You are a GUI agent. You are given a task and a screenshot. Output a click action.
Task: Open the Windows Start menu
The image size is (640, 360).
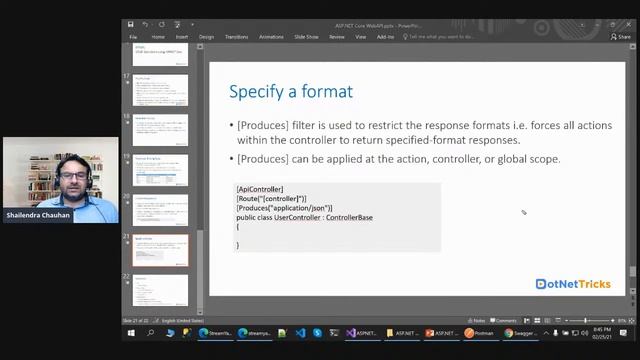coord(131,333)
